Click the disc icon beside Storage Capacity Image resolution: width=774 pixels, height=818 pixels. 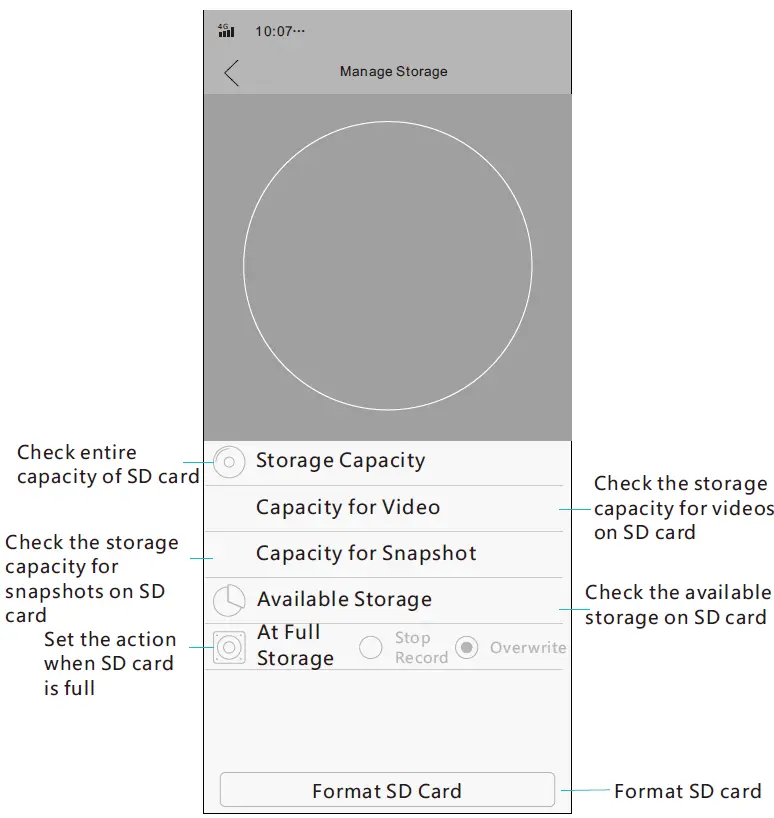(x=229, y=462)
